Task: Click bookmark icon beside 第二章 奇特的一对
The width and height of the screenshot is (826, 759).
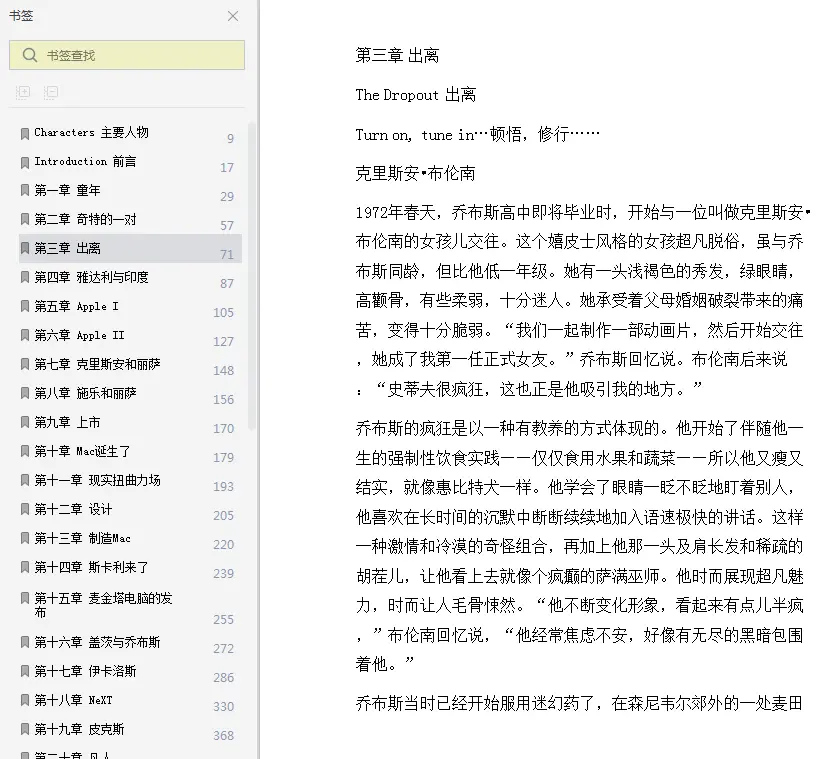Action: [x=25, y=219]
